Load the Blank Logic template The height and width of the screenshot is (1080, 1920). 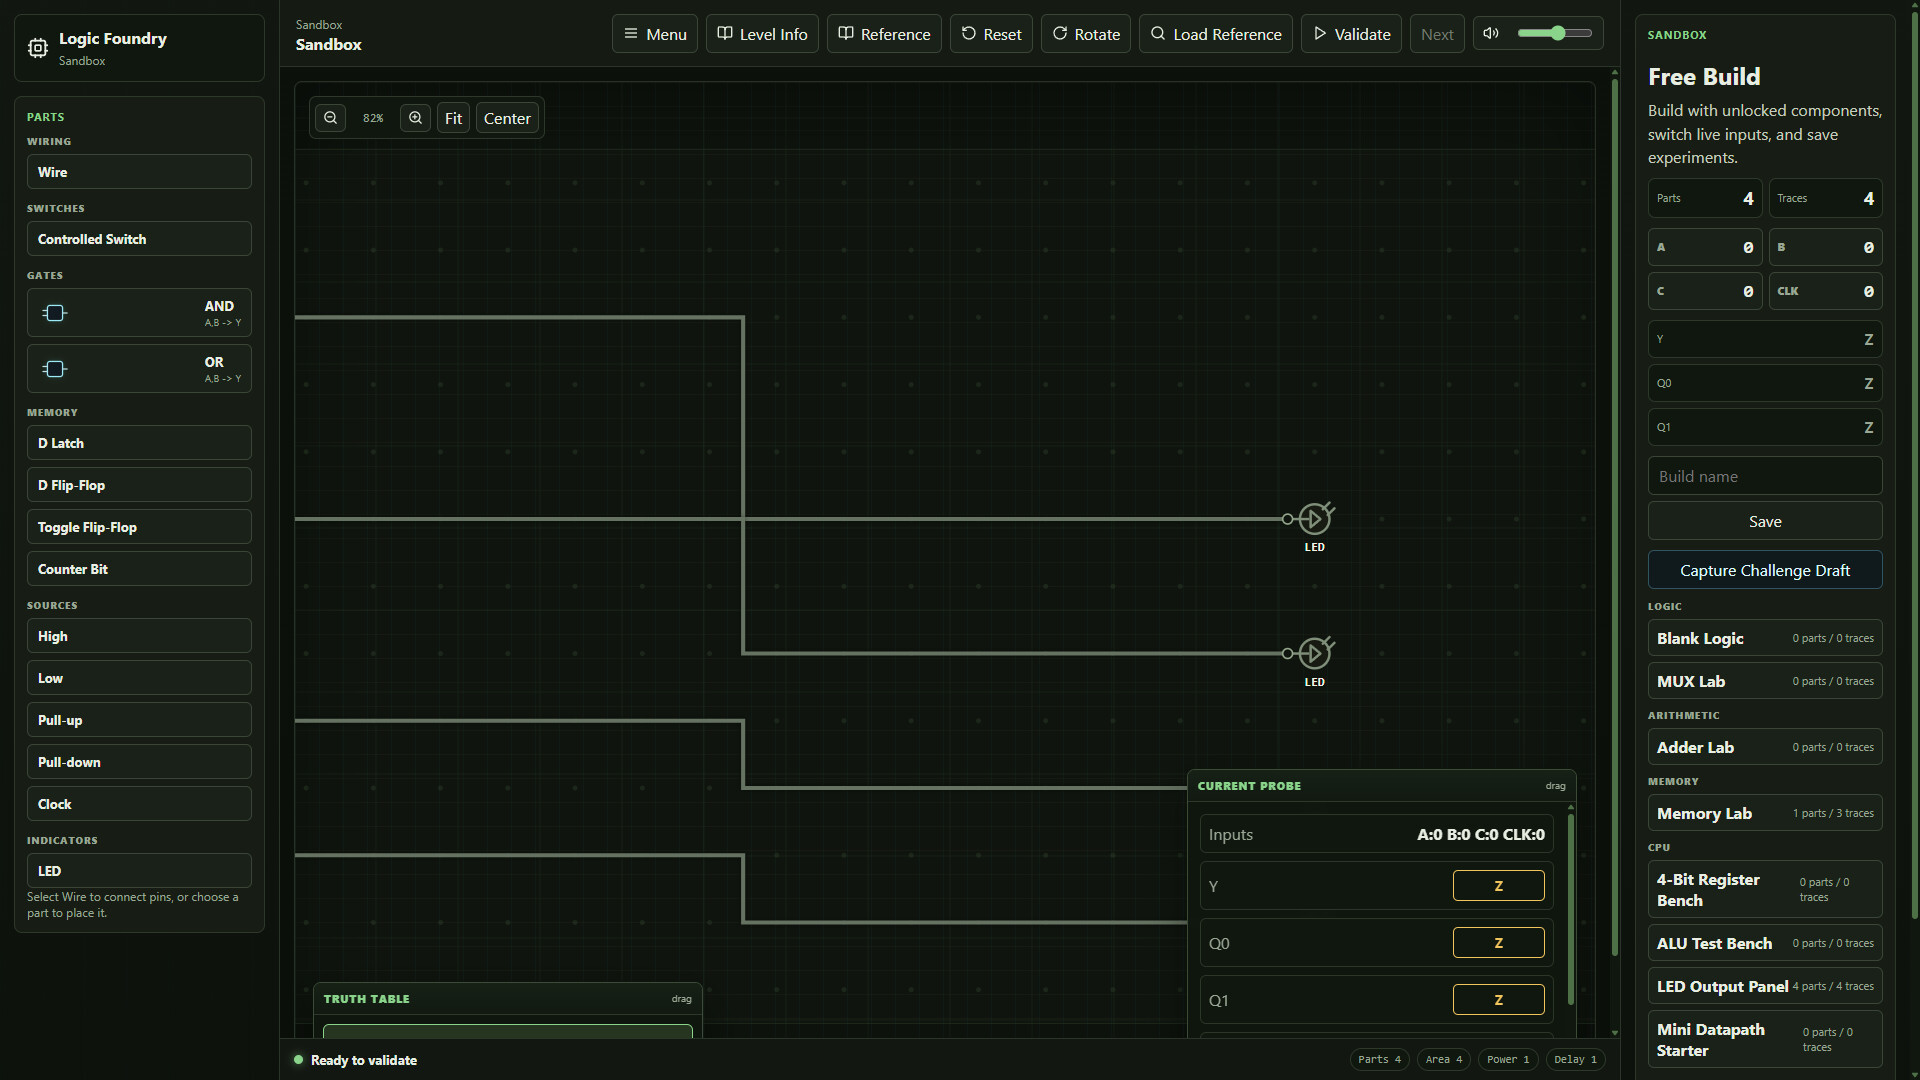click(1765, 638)
